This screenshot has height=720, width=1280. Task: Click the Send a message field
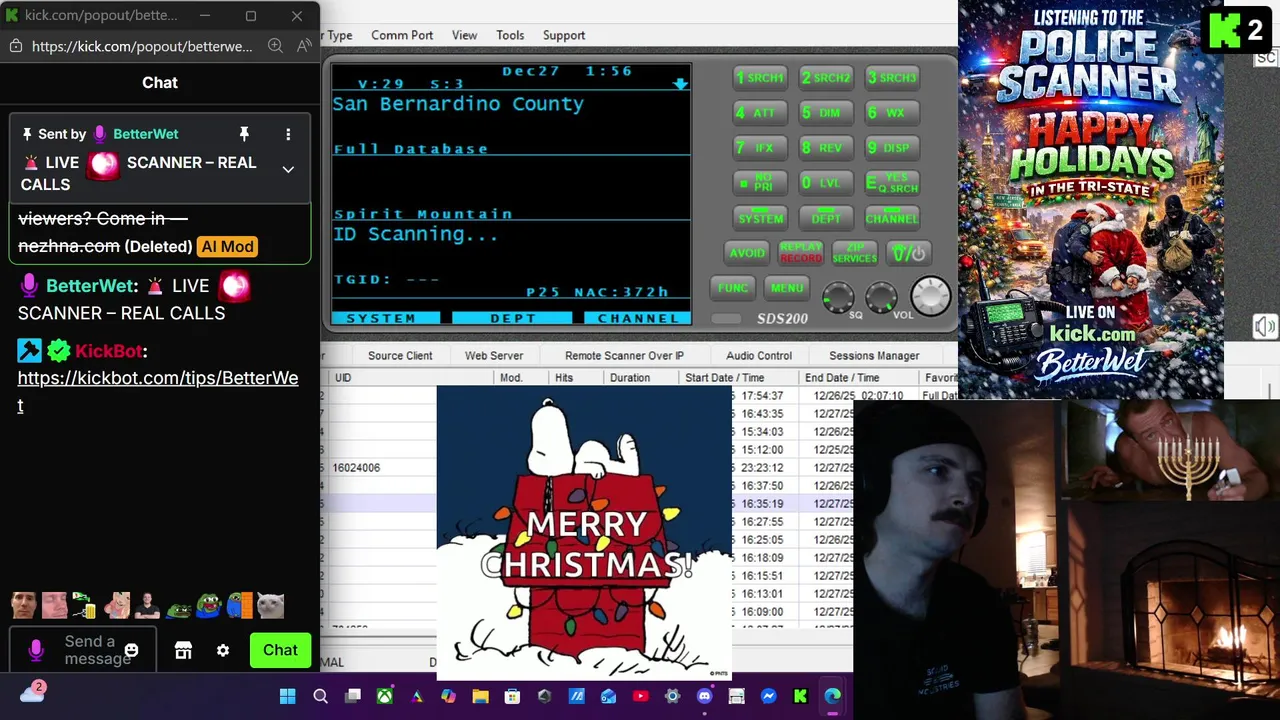[x=82, y=650]
